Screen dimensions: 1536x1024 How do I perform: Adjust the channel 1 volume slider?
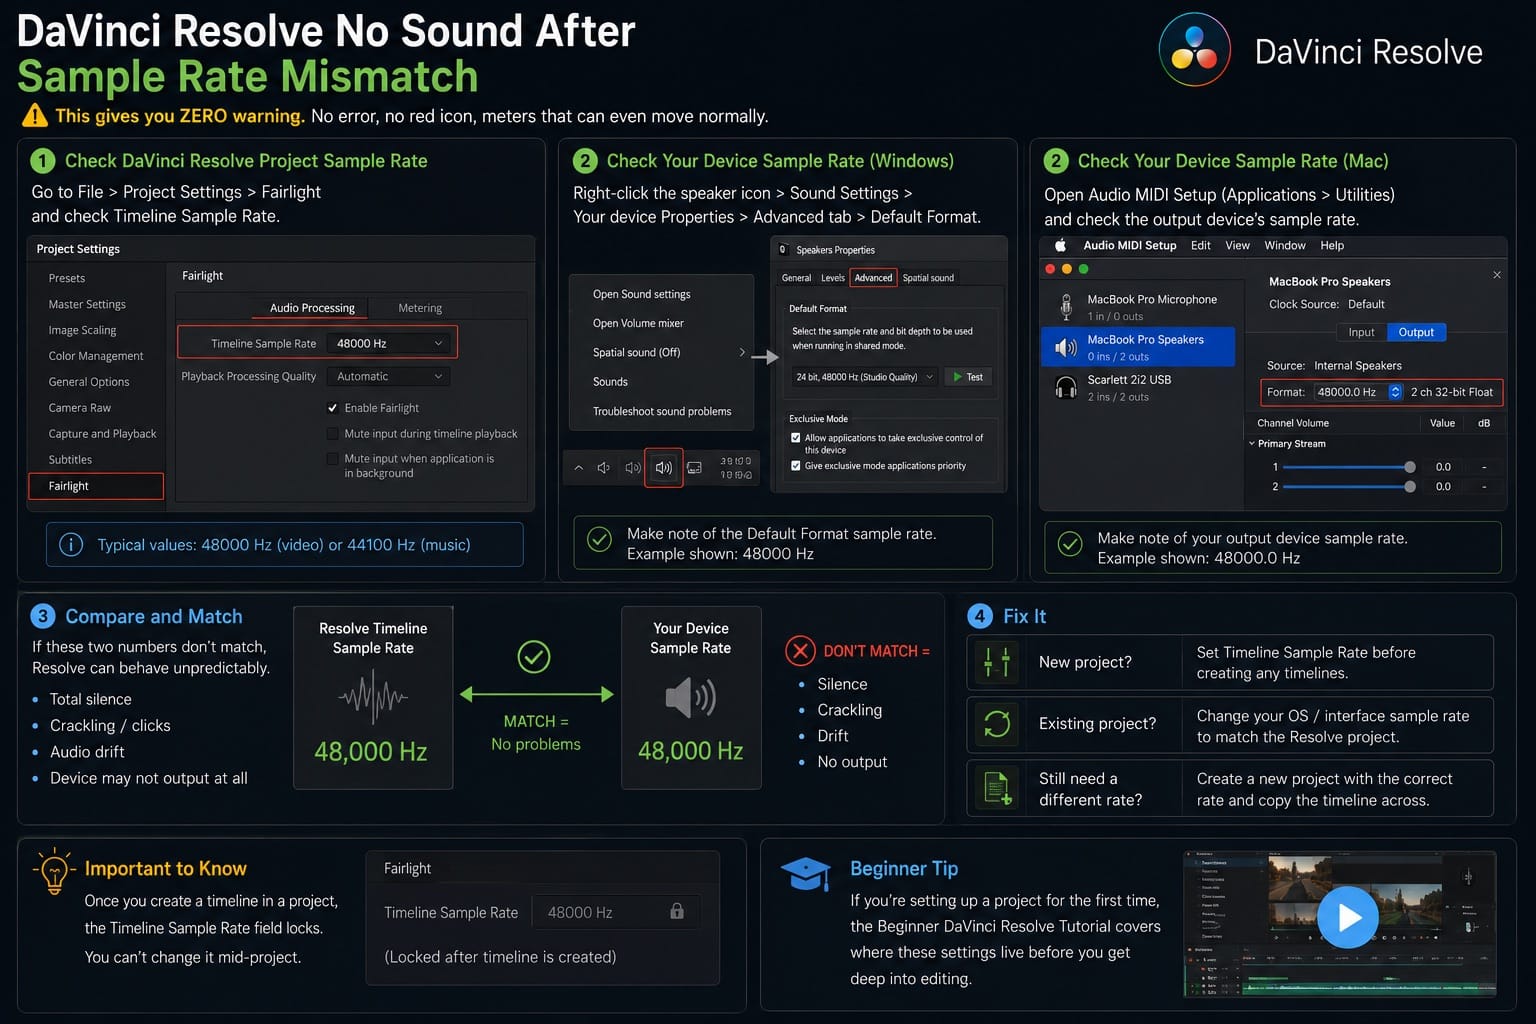1348,467
